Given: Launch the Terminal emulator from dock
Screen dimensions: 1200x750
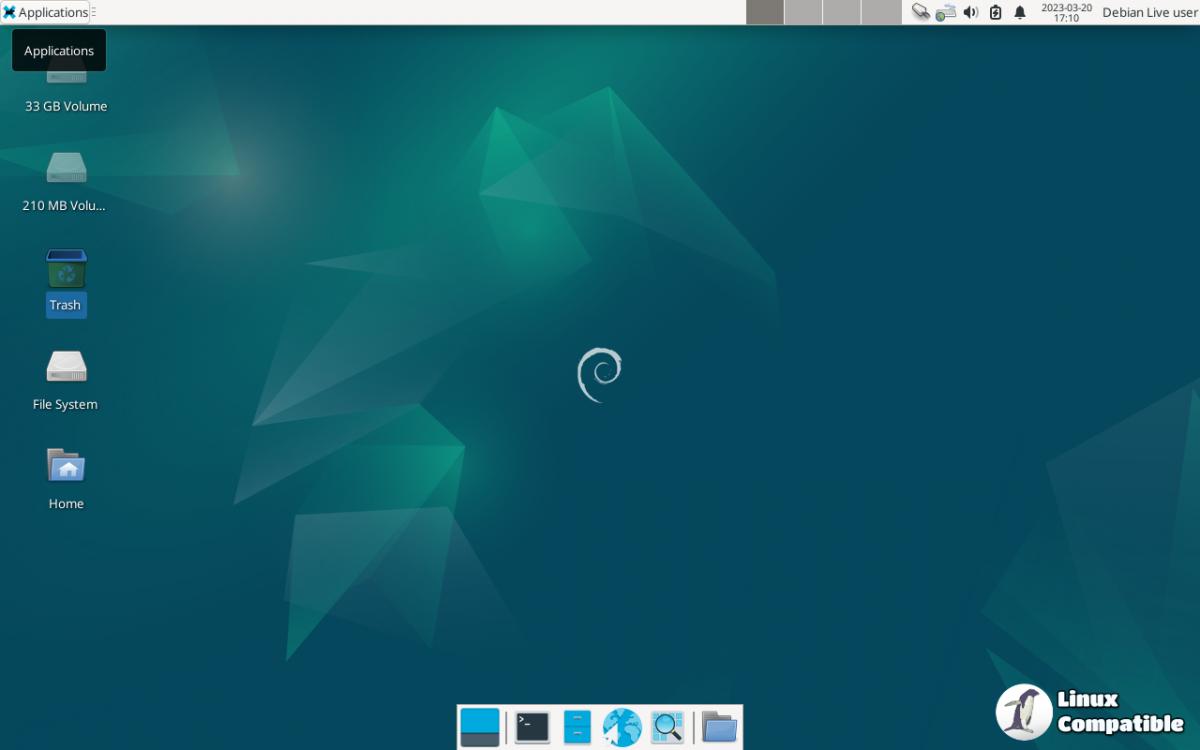Looking at the screenshot, I should [532, 727].
